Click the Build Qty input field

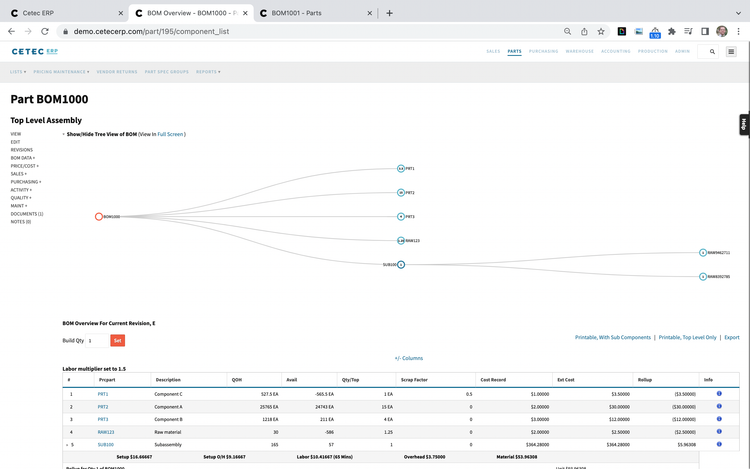click(95, 341)
